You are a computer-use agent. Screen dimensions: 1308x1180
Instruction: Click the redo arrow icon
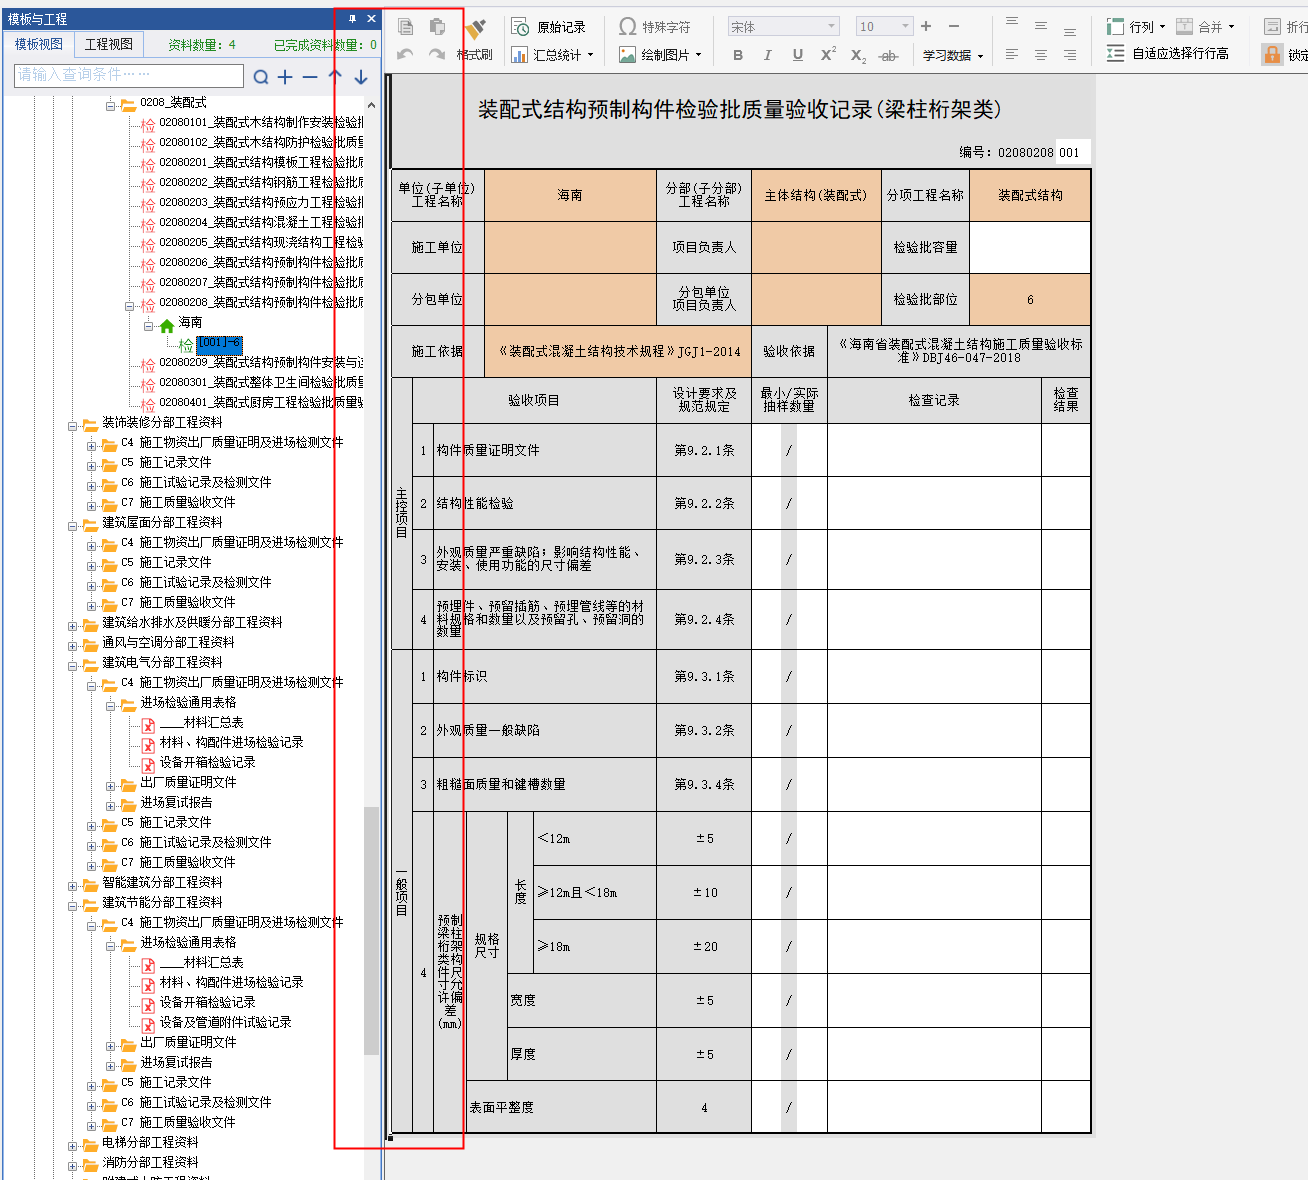(437, 54)
